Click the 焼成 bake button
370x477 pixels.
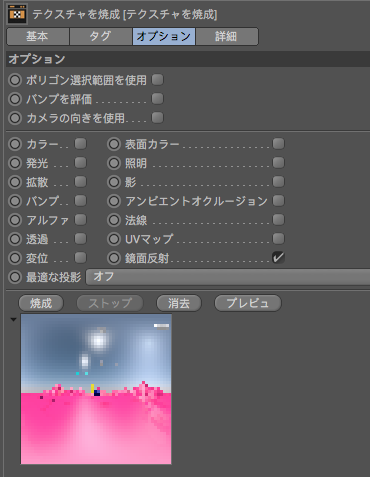coord(41,303)
